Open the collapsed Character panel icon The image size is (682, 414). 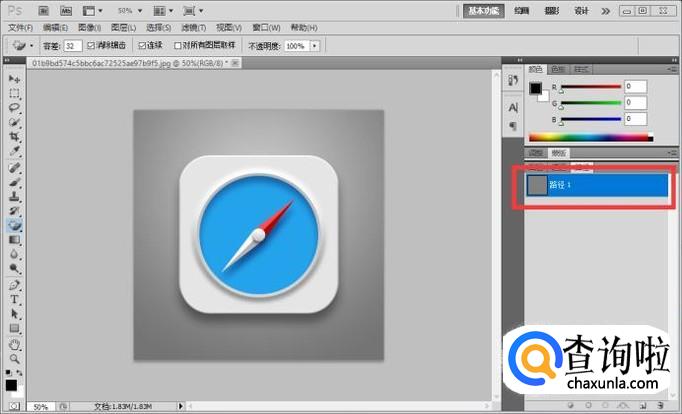click(x=513, y=107)
